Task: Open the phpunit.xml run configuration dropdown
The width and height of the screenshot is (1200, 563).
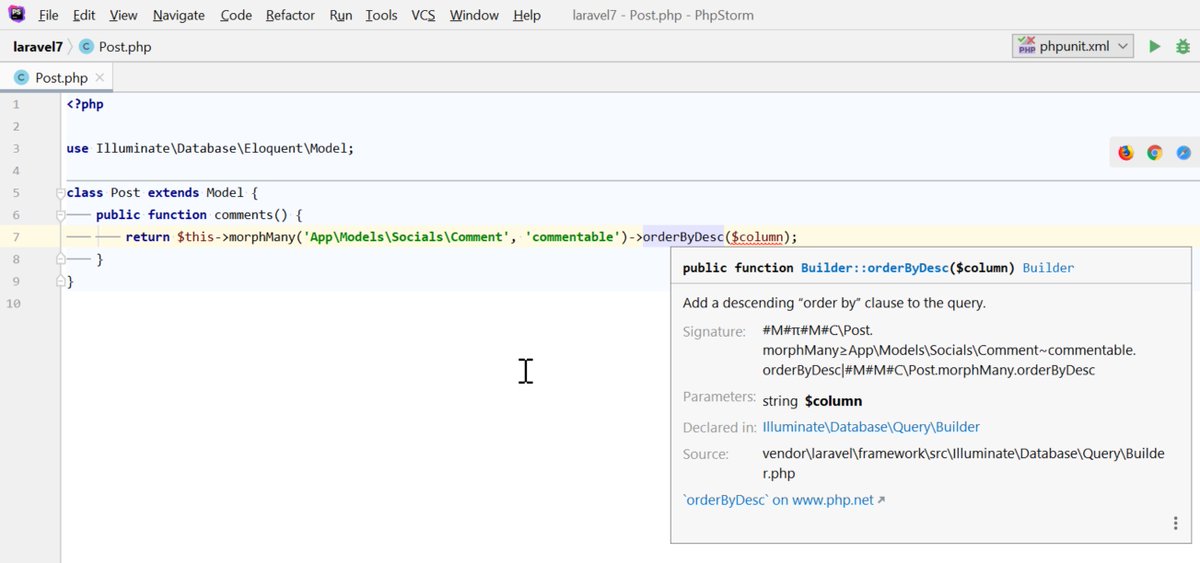Action: (x=1073, y=46)
